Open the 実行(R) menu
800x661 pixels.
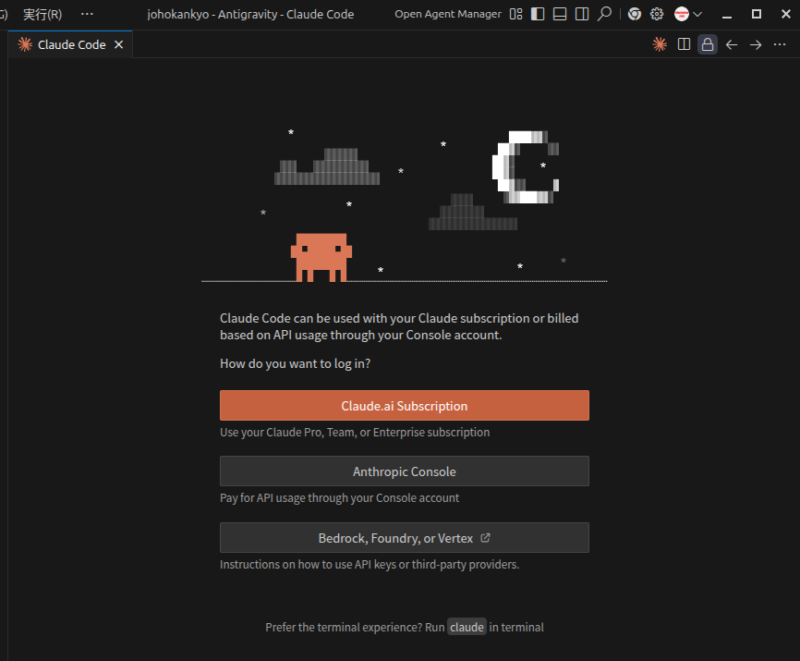(42, 14)
